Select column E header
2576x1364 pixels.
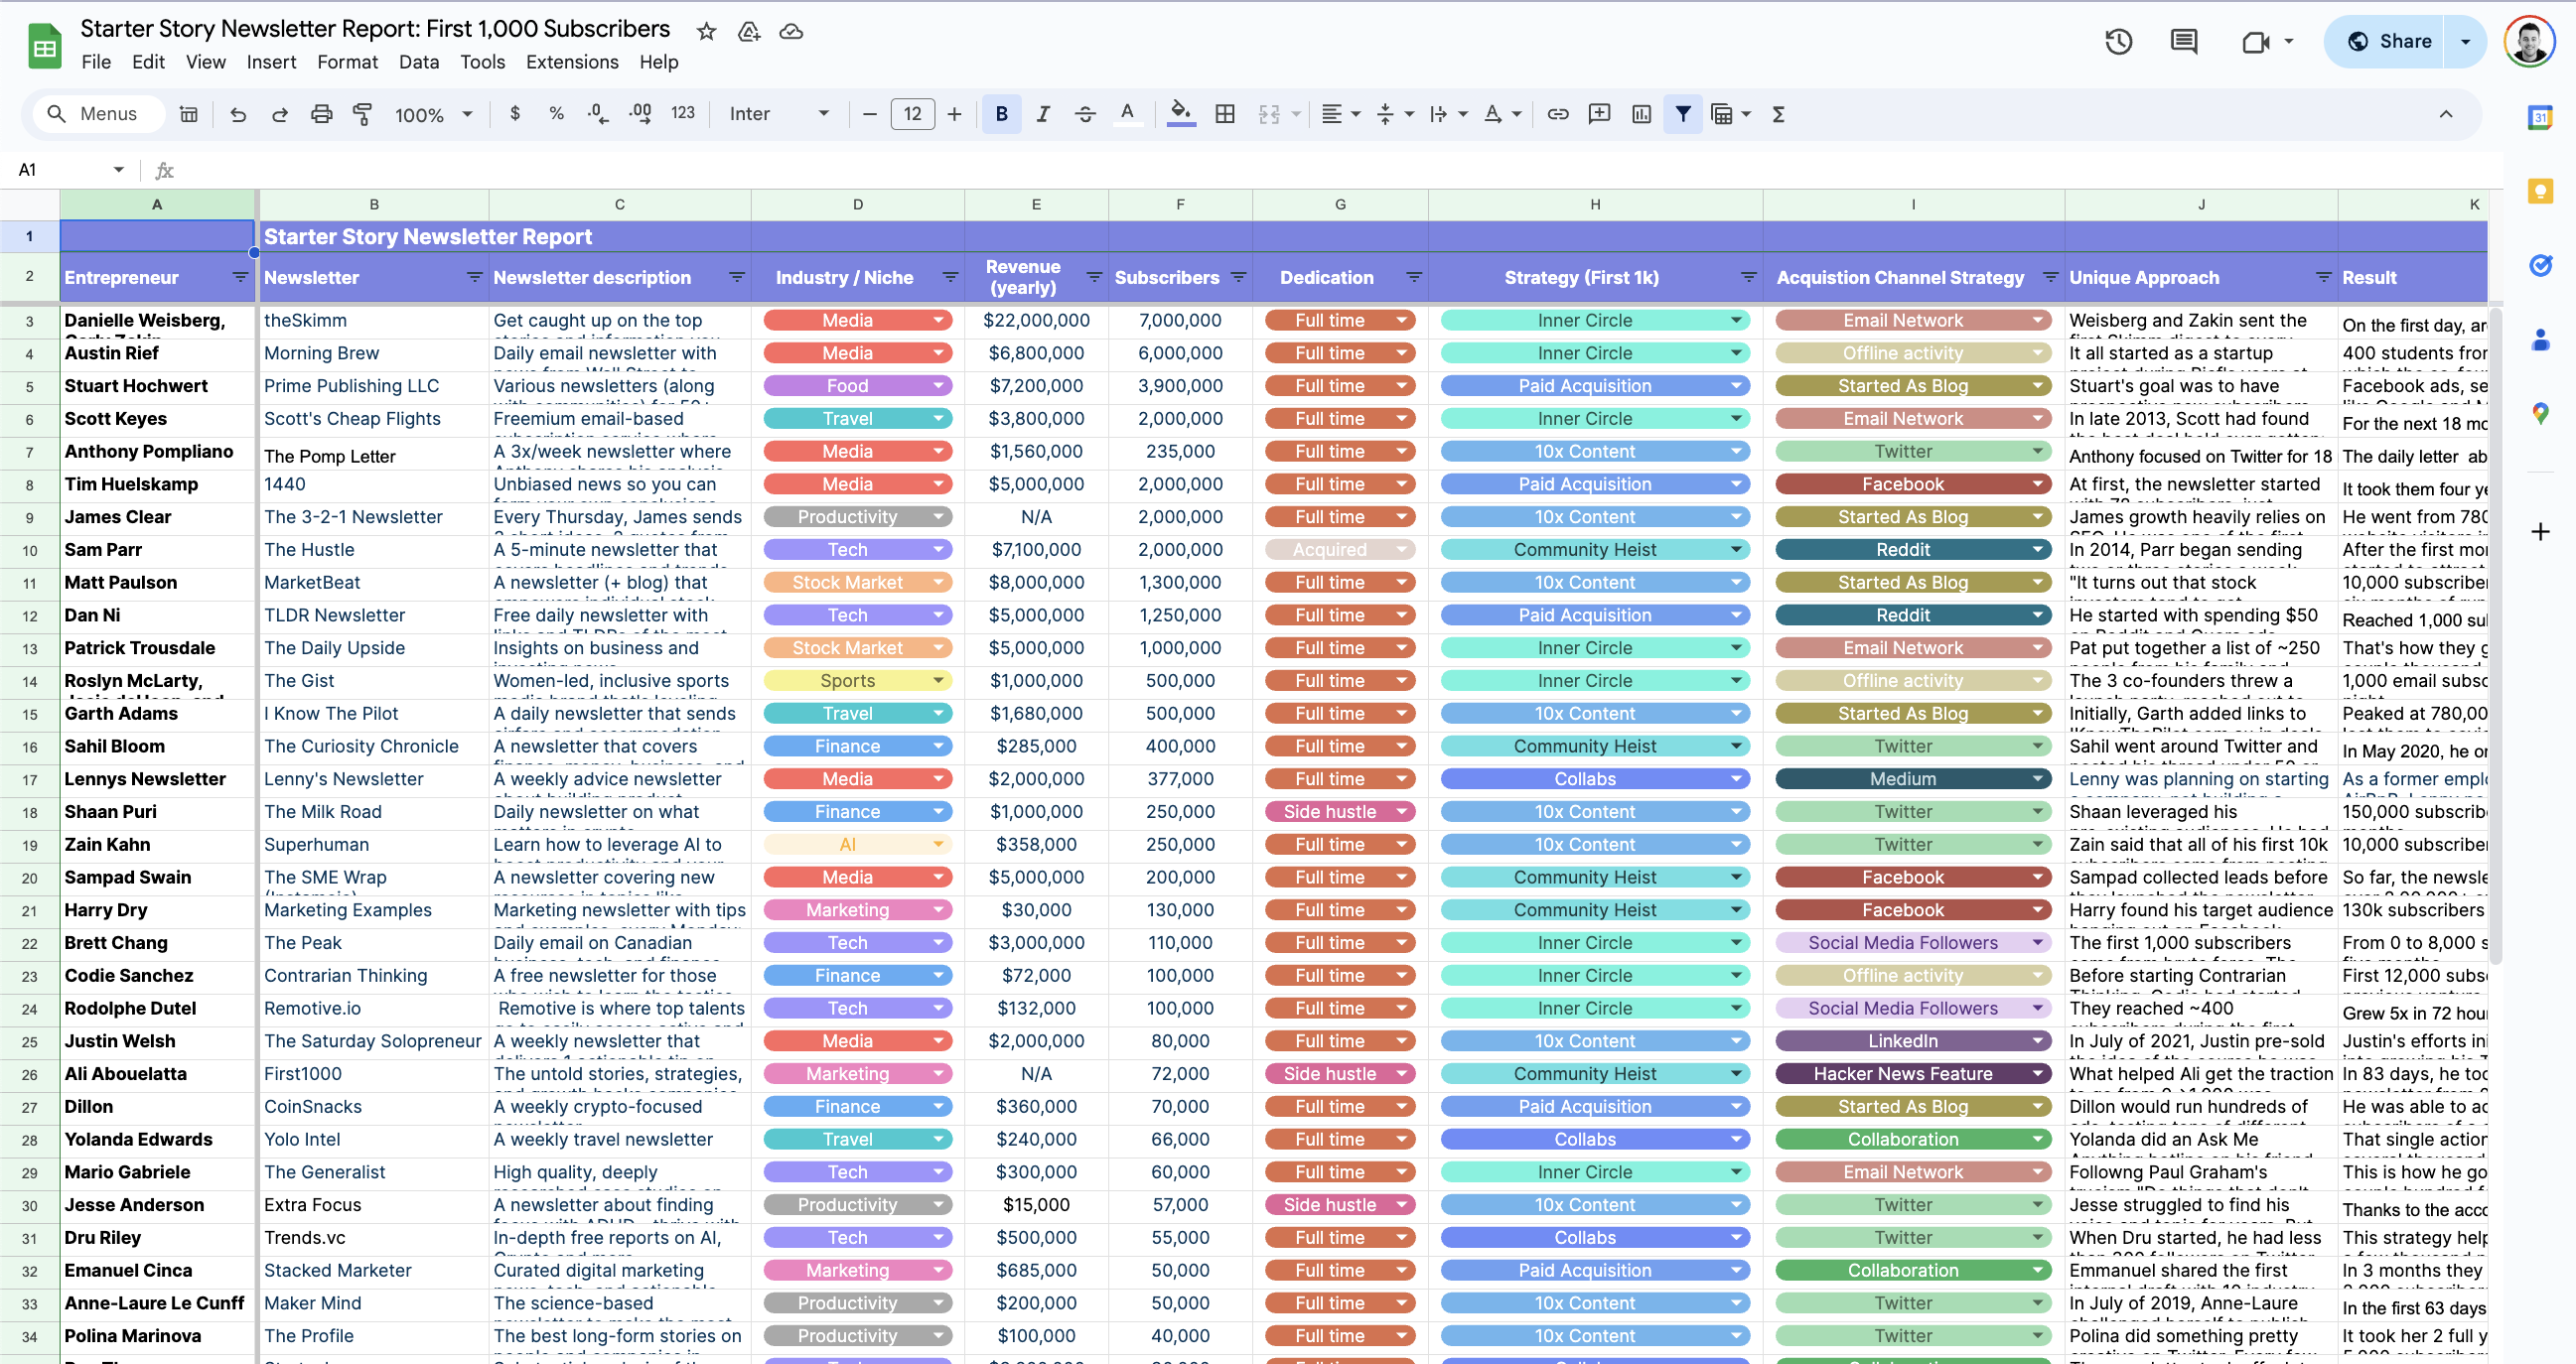1036,204
